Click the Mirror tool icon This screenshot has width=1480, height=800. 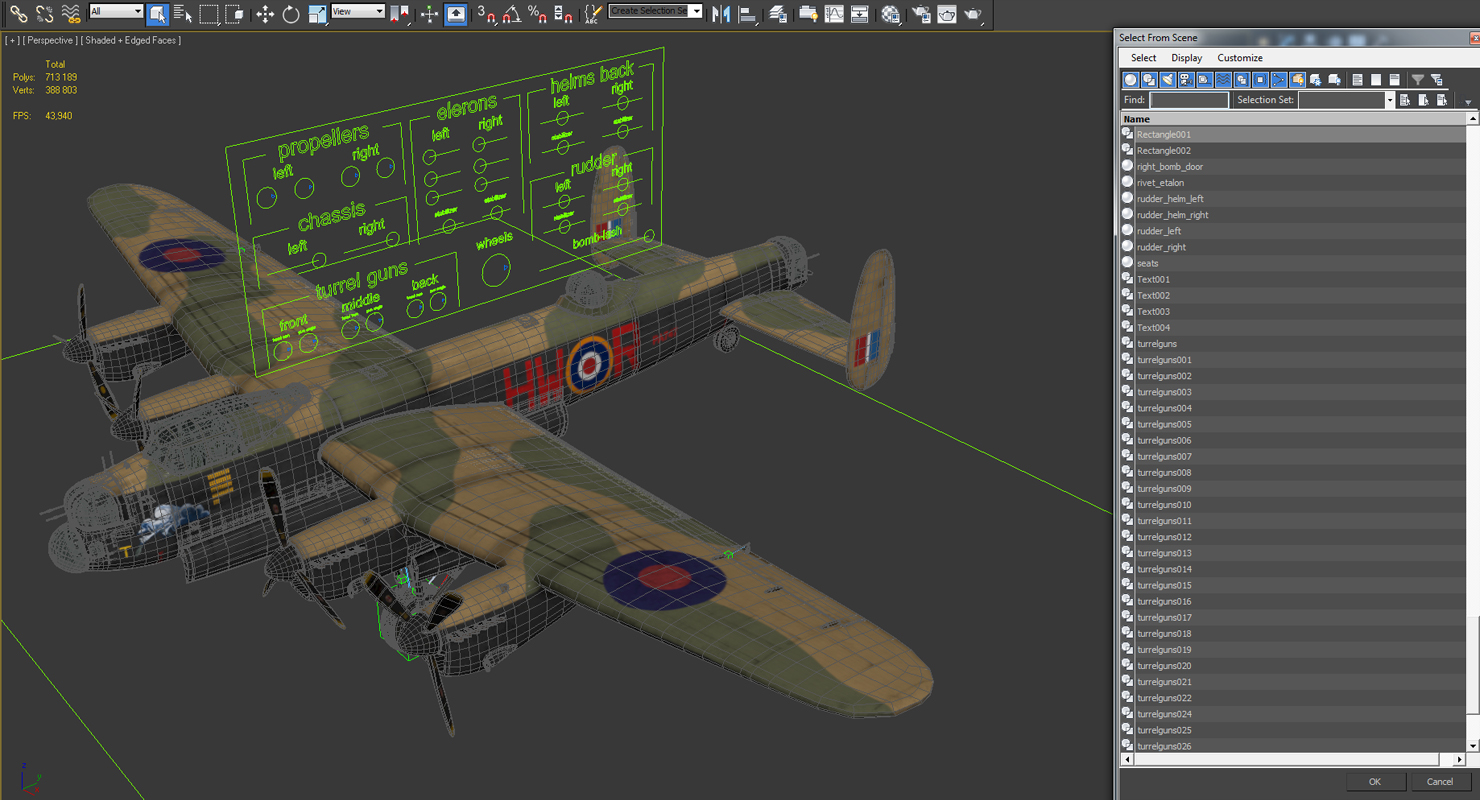tap(721, 14)
